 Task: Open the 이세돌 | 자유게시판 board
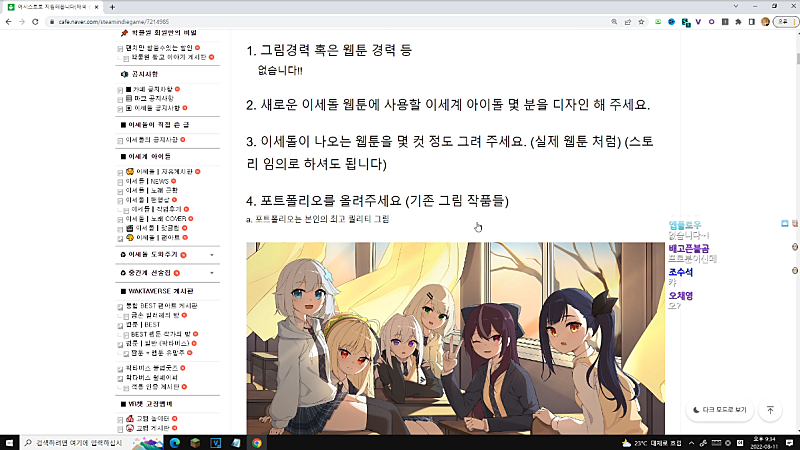(164, 172)
